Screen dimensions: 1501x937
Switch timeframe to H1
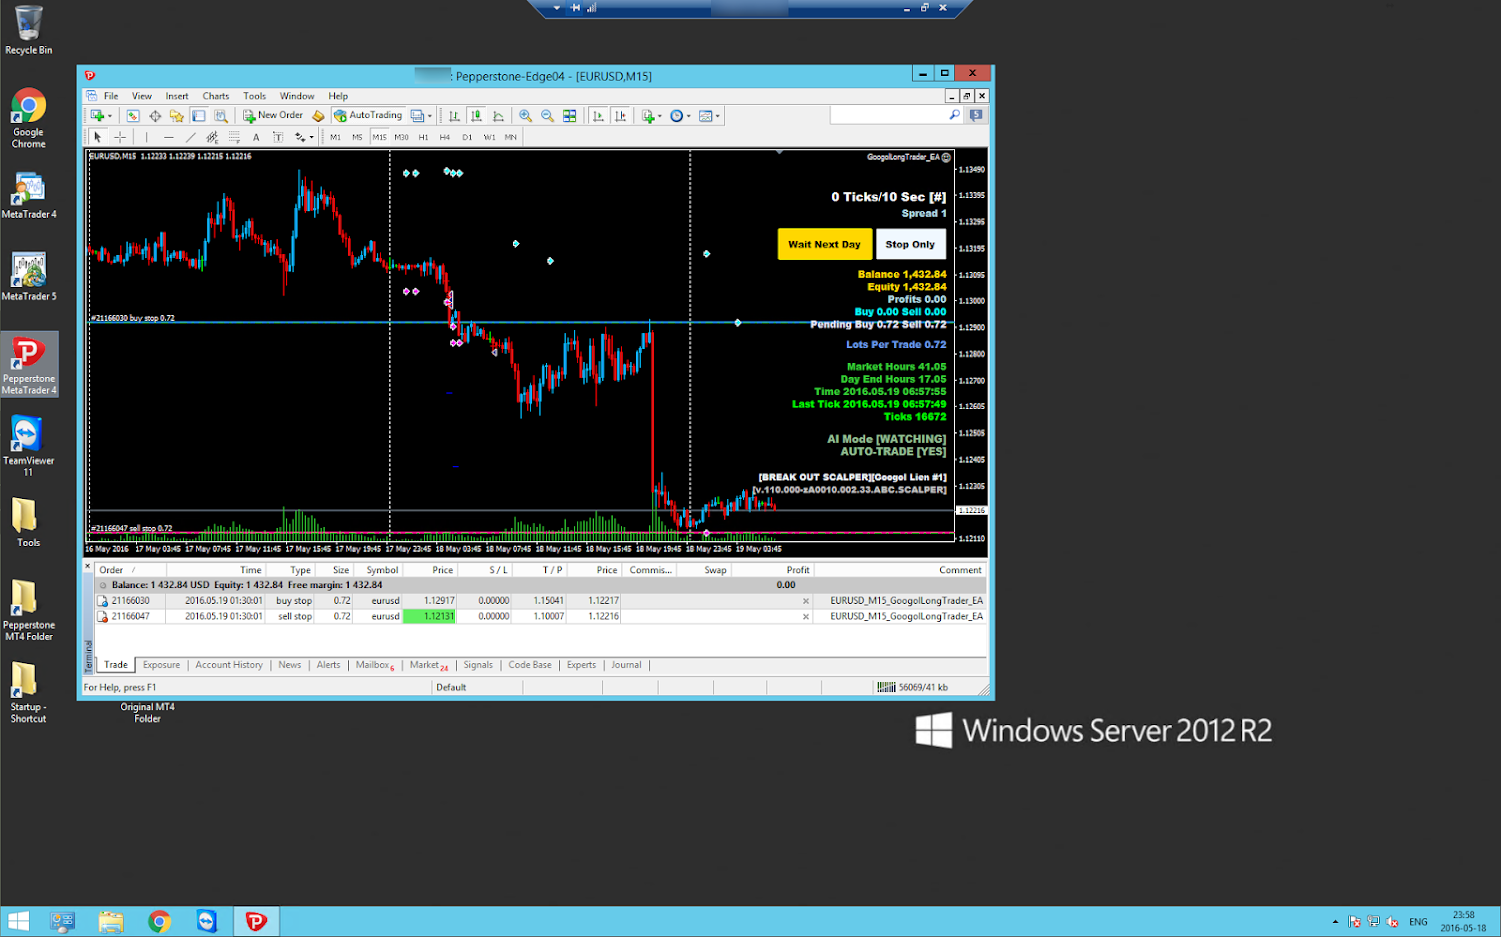coord(423,137)
